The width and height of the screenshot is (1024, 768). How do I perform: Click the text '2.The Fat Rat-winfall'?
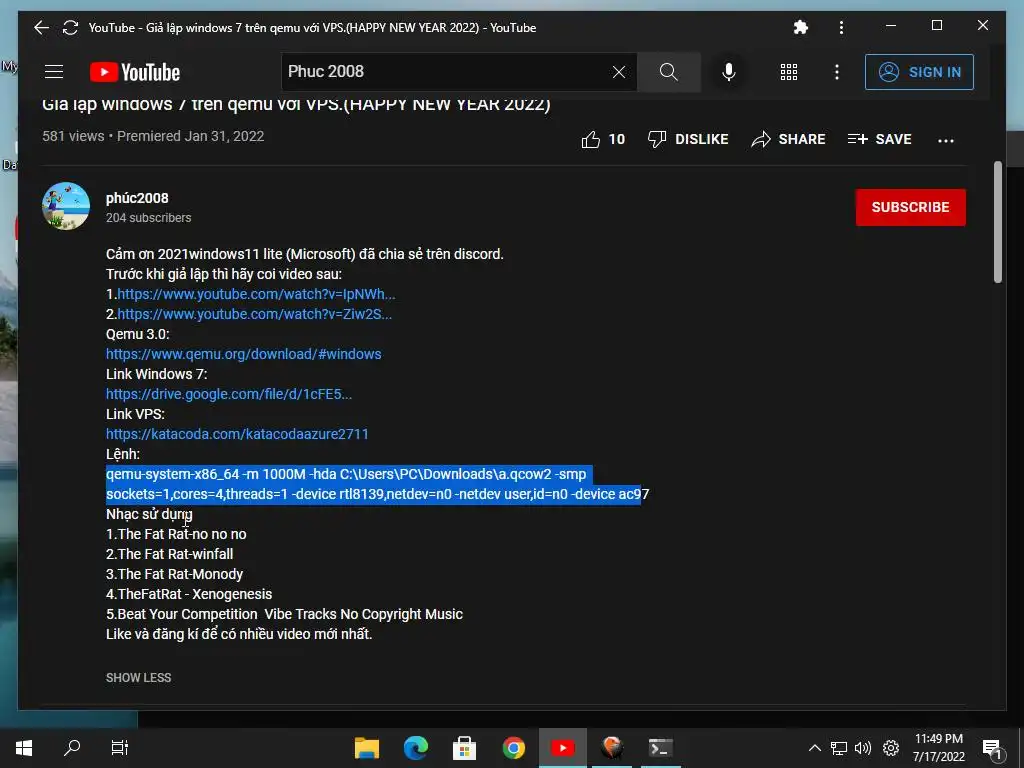click(x=170, y=554)
